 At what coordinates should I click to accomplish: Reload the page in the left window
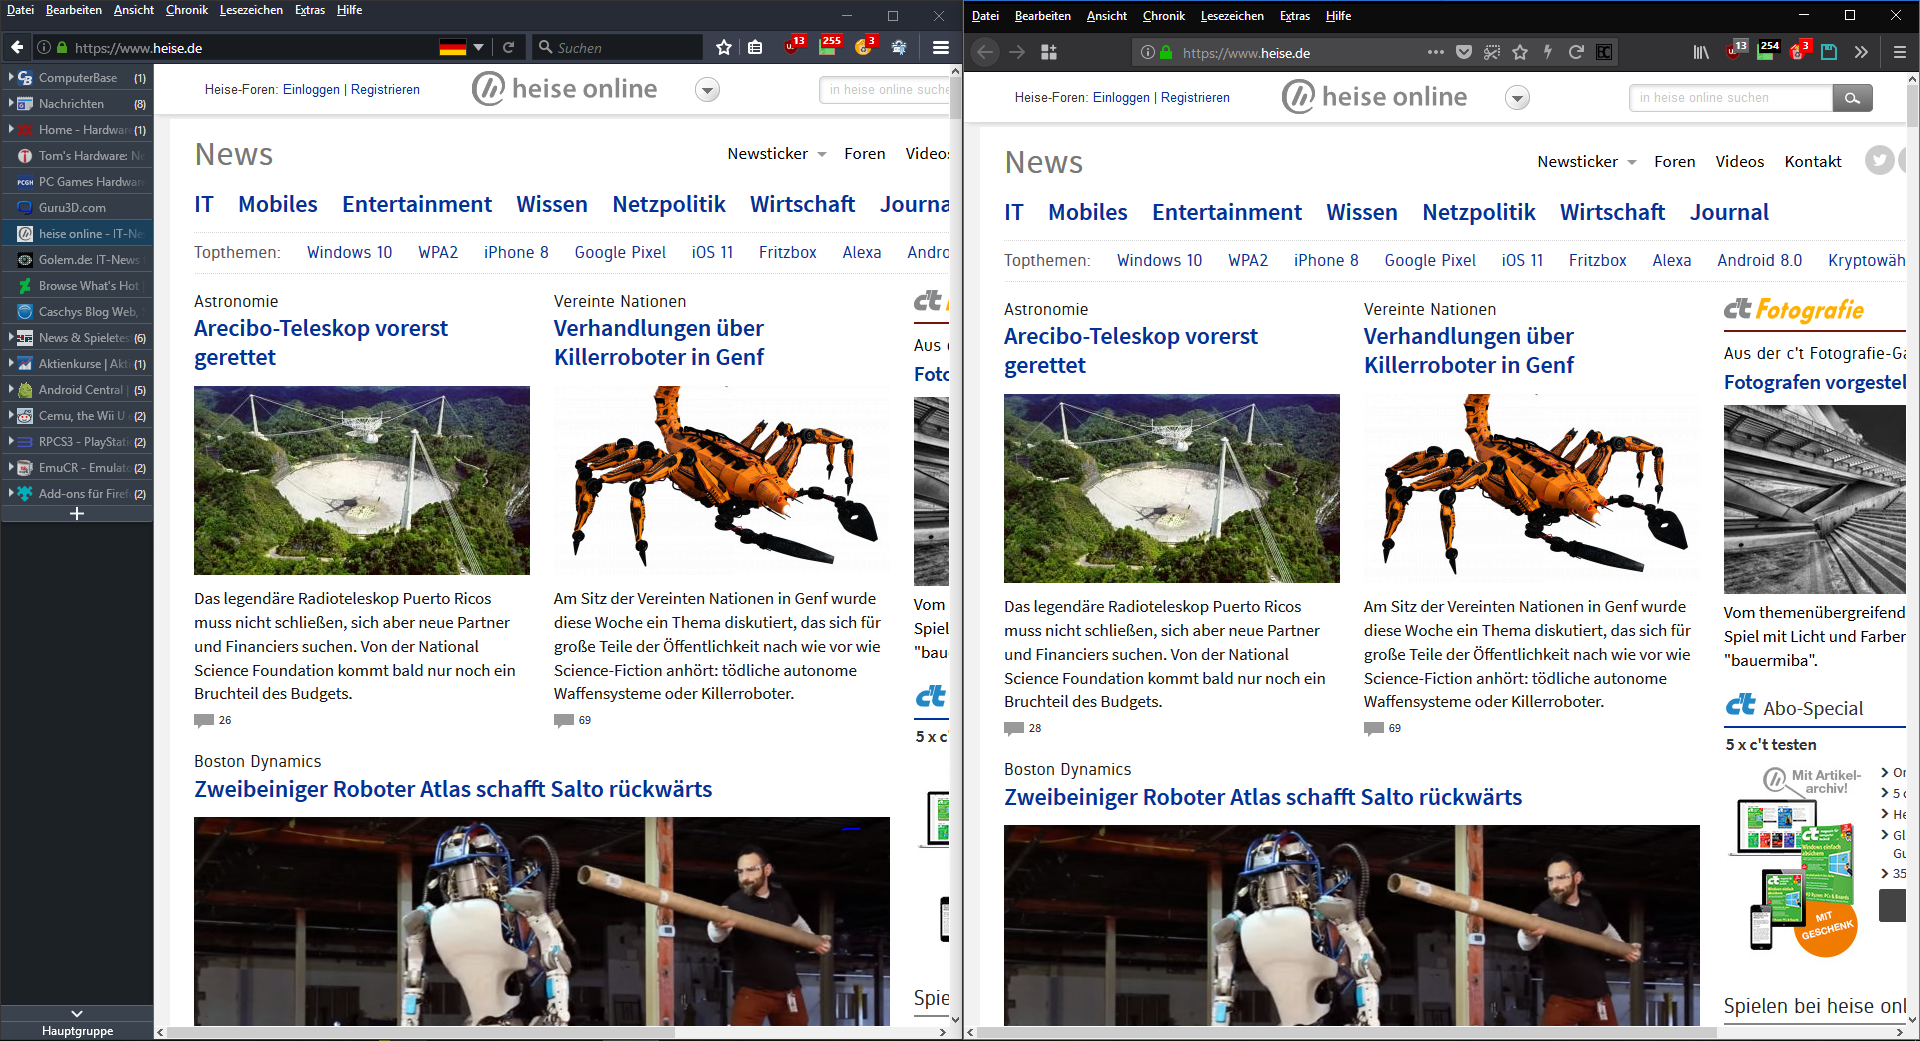tap(508, 47)
